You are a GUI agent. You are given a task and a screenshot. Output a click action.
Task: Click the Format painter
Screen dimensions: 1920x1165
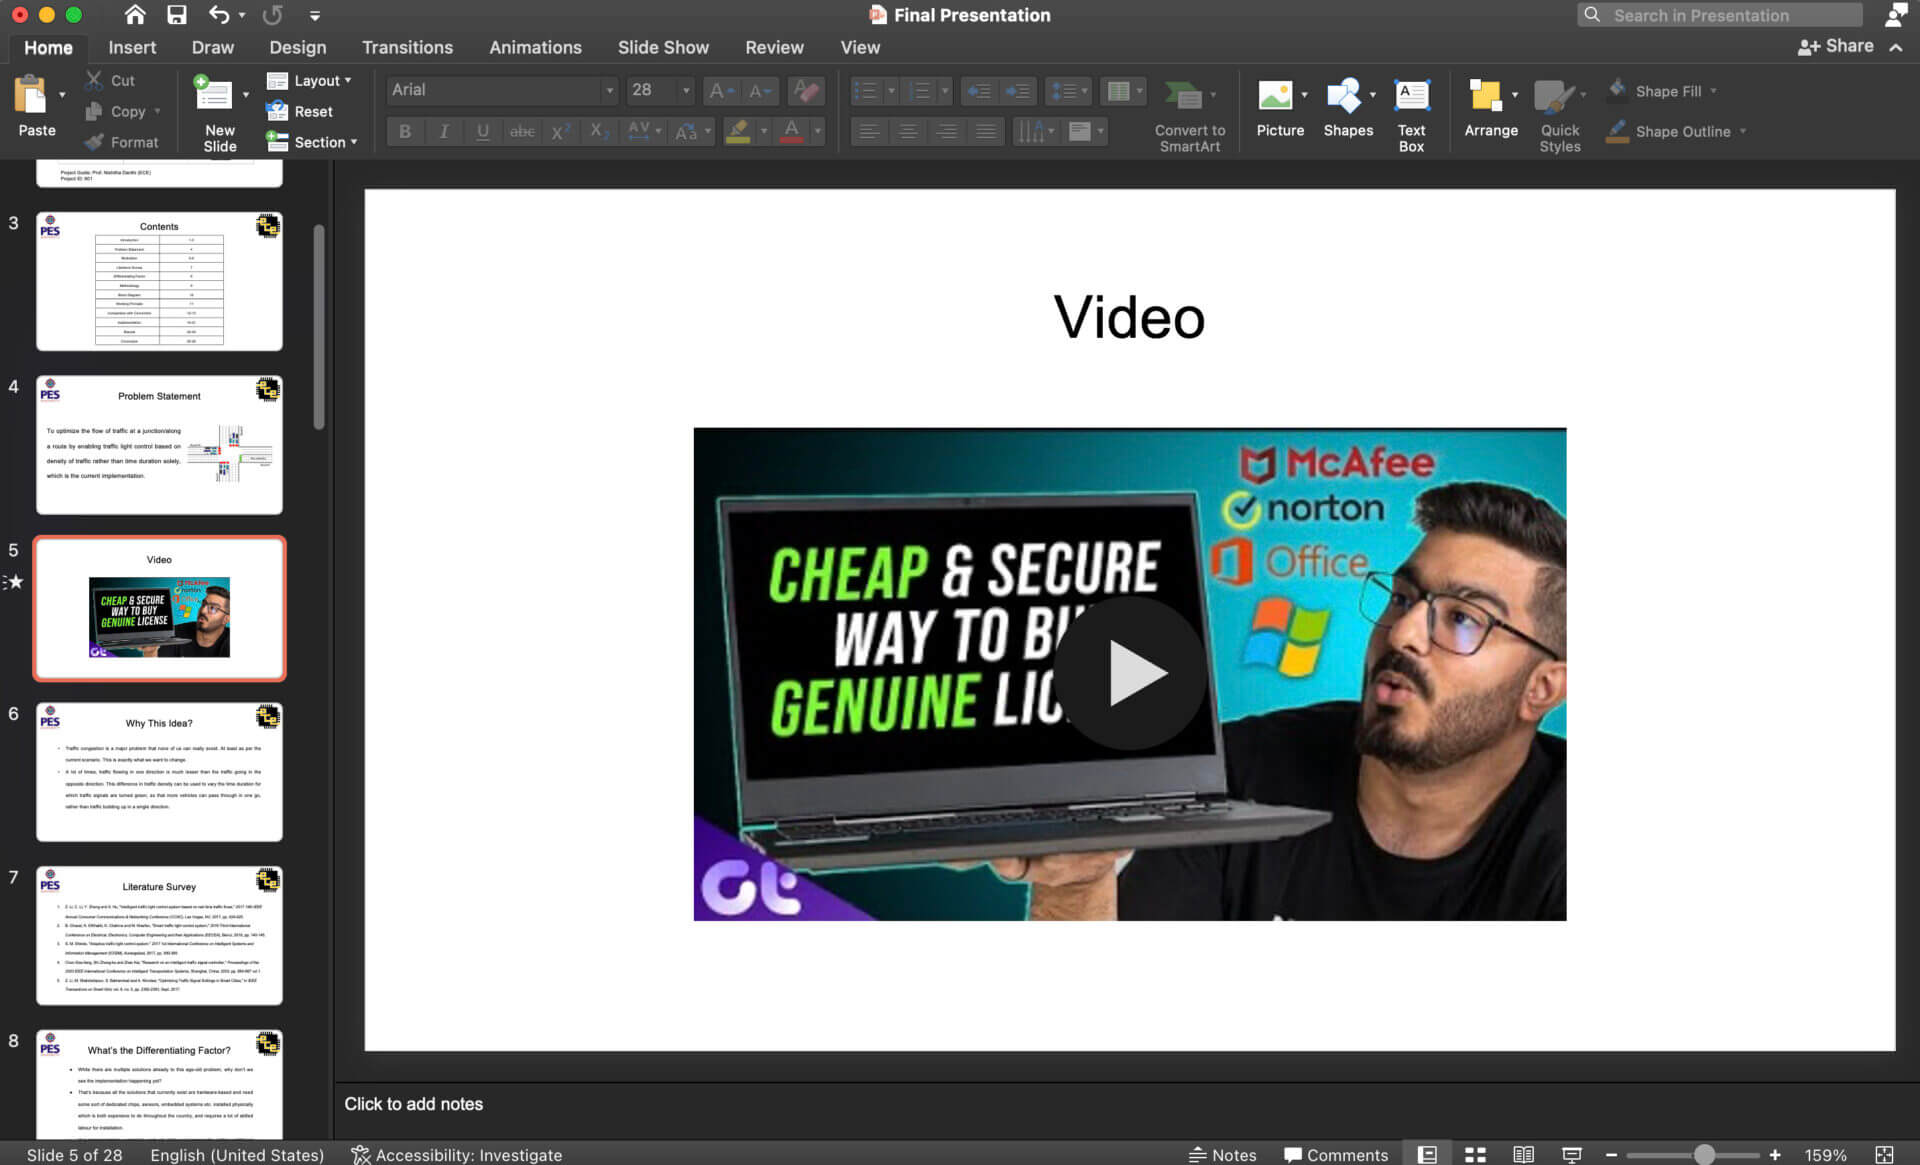[122, 142]
